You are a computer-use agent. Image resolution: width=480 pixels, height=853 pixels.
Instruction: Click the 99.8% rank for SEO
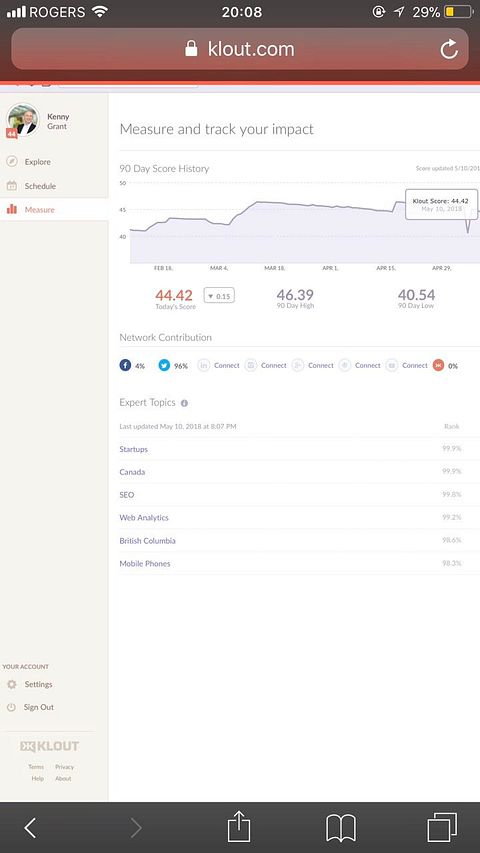[452, 495]
